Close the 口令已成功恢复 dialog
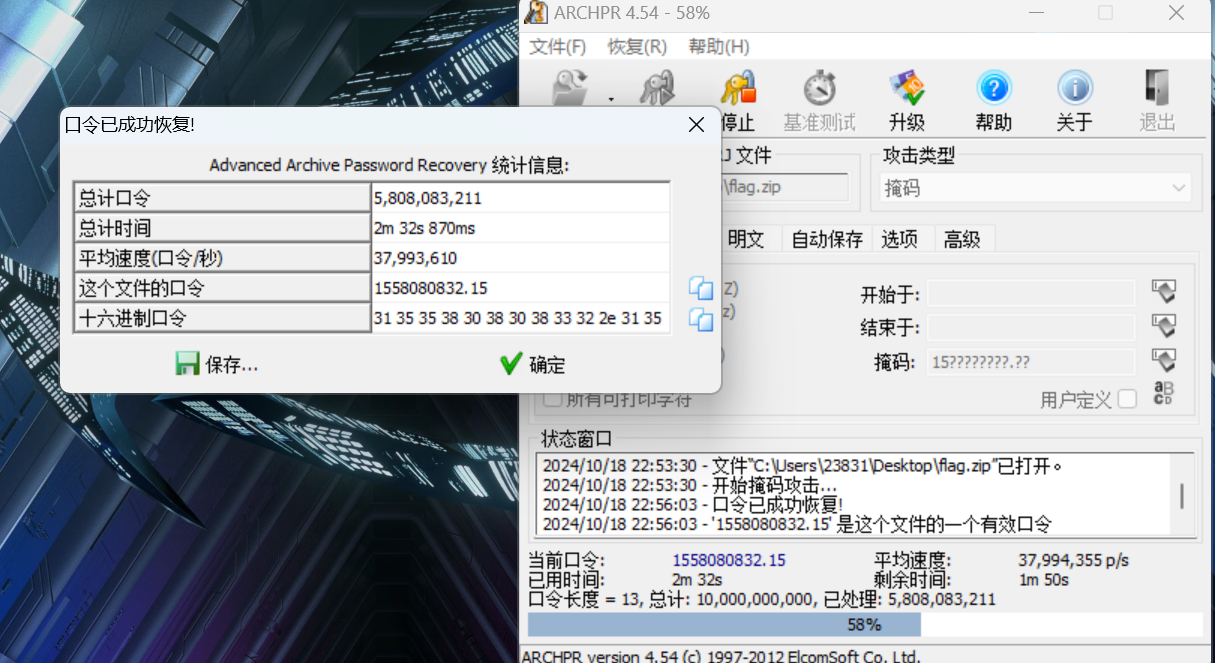The height and width of the screenshot is (663, 1215). pyautogui.click(x=697, y=125)
